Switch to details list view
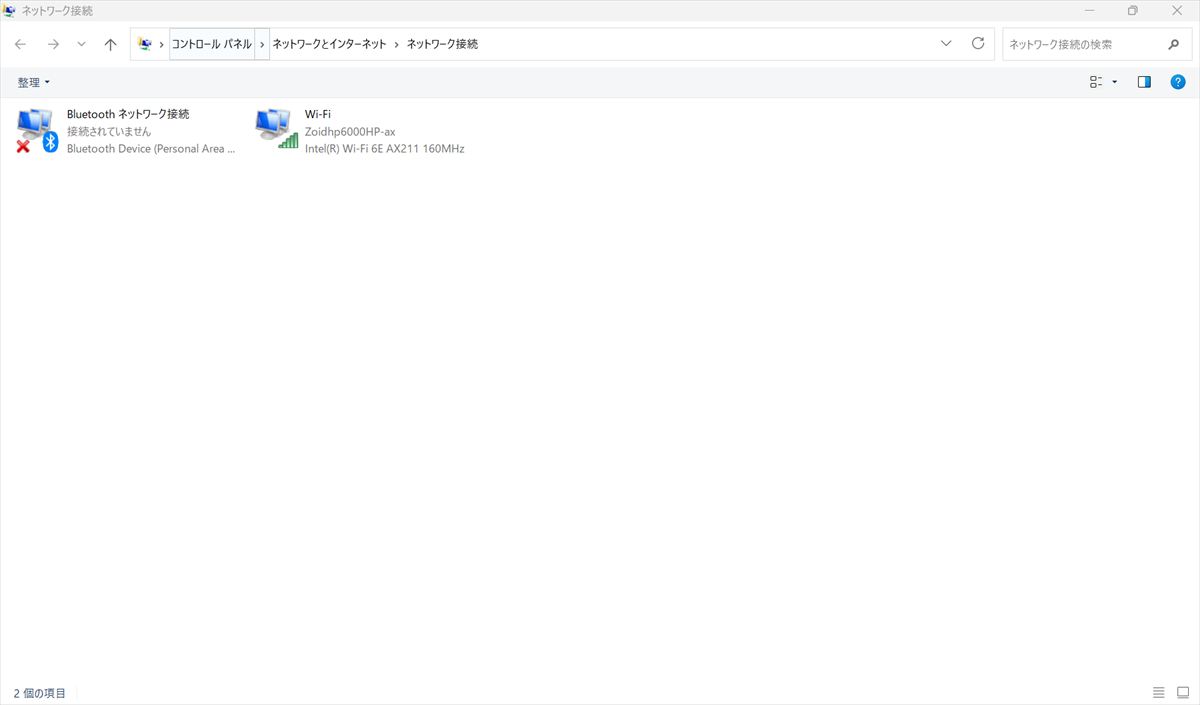The height and width of the screenshot is (705, 1200). [x=1158, y=692]
